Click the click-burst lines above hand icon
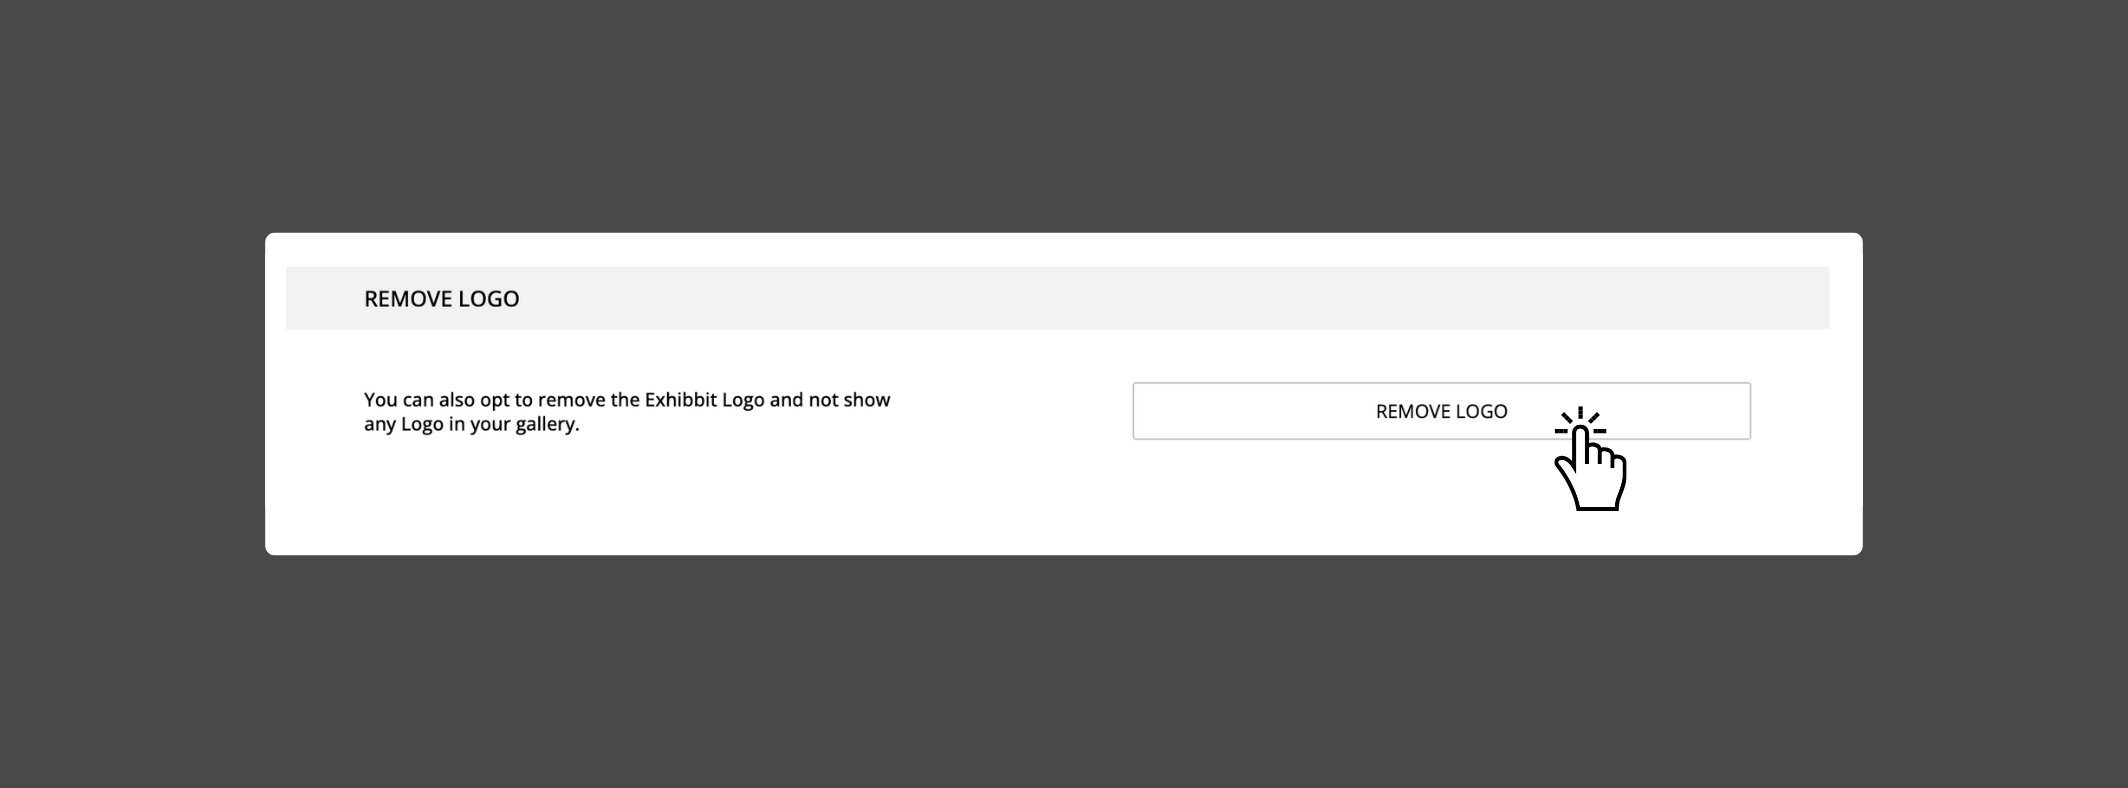Image resolution: width=2128 pixels, height=788 pixels. (1580, 420)
